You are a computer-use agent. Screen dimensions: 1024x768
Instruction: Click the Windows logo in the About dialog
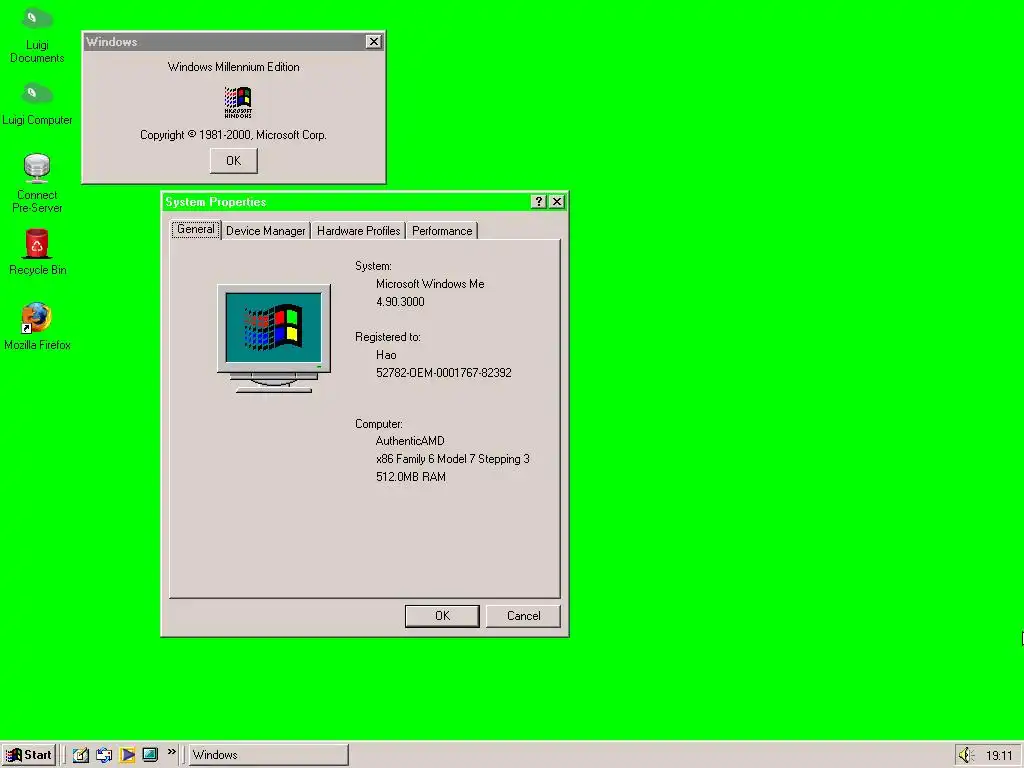[x=238, y=102]
